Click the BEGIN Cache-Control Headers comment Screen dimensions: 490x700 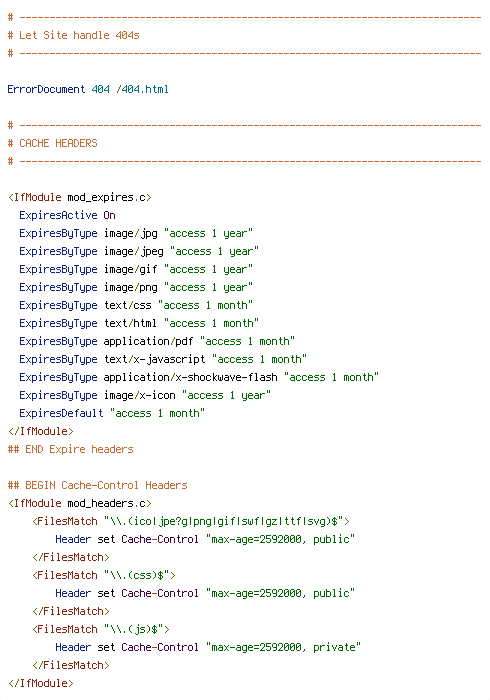[x=98, y=485]
